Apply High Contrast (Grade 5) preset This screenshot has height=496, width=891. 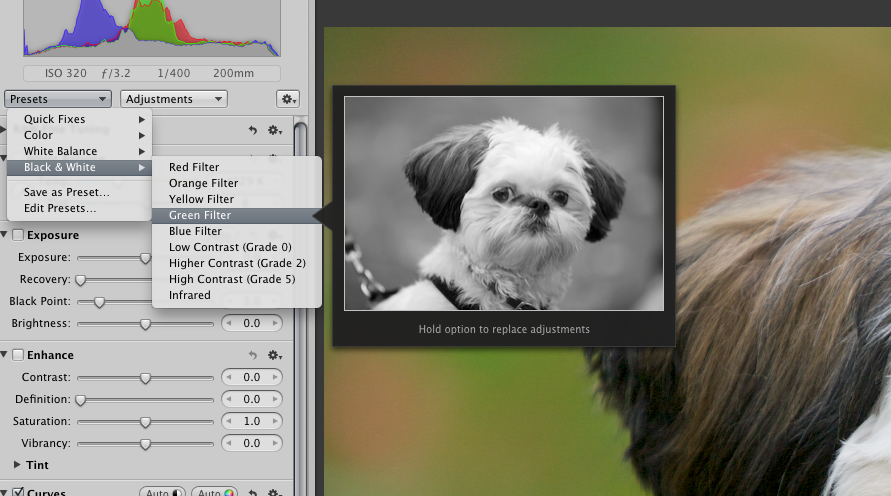click(x=236, y=279)
